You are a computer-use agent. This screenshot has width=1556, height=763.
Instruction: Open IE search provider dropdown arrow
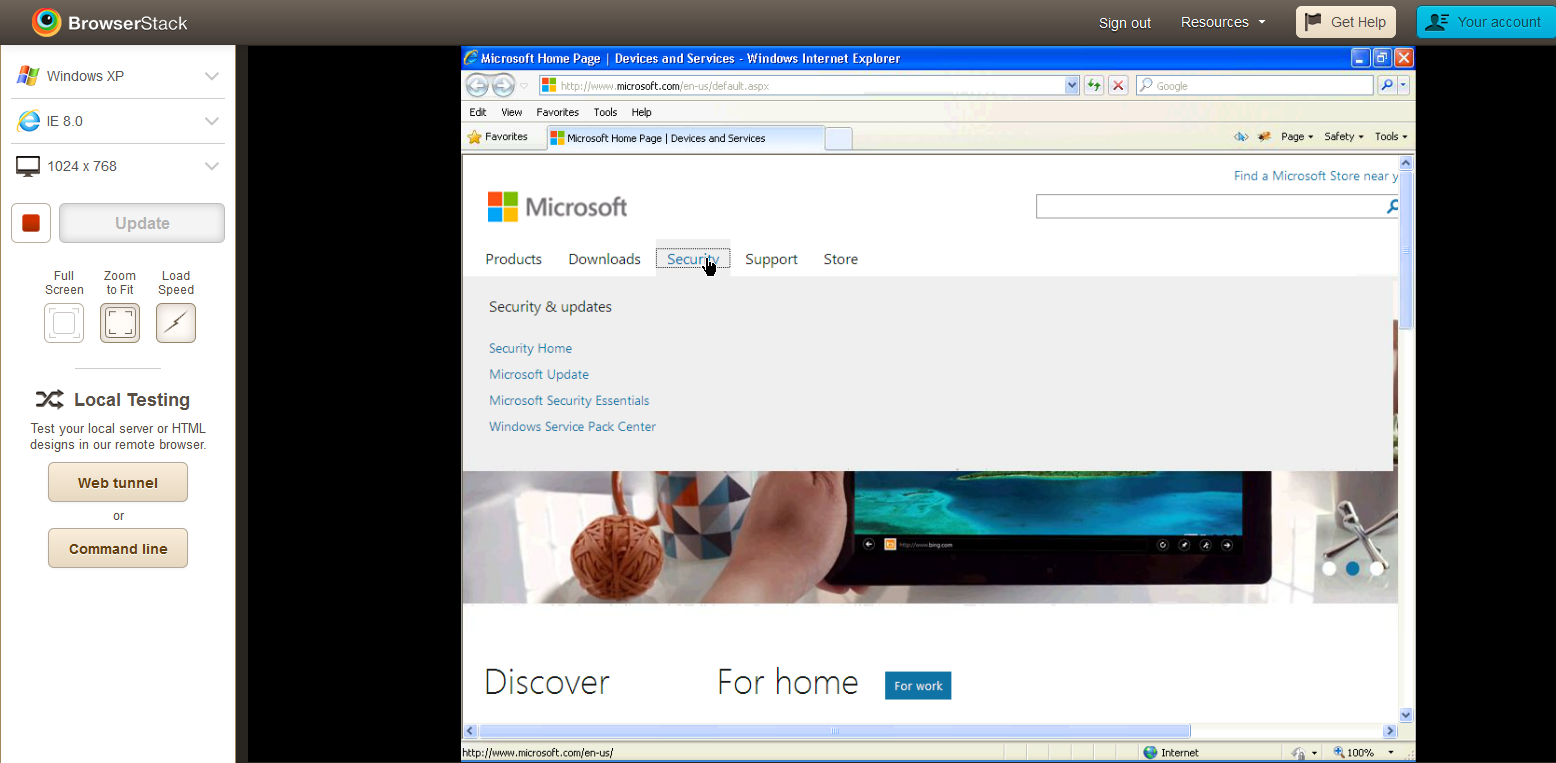(1404, 86)
